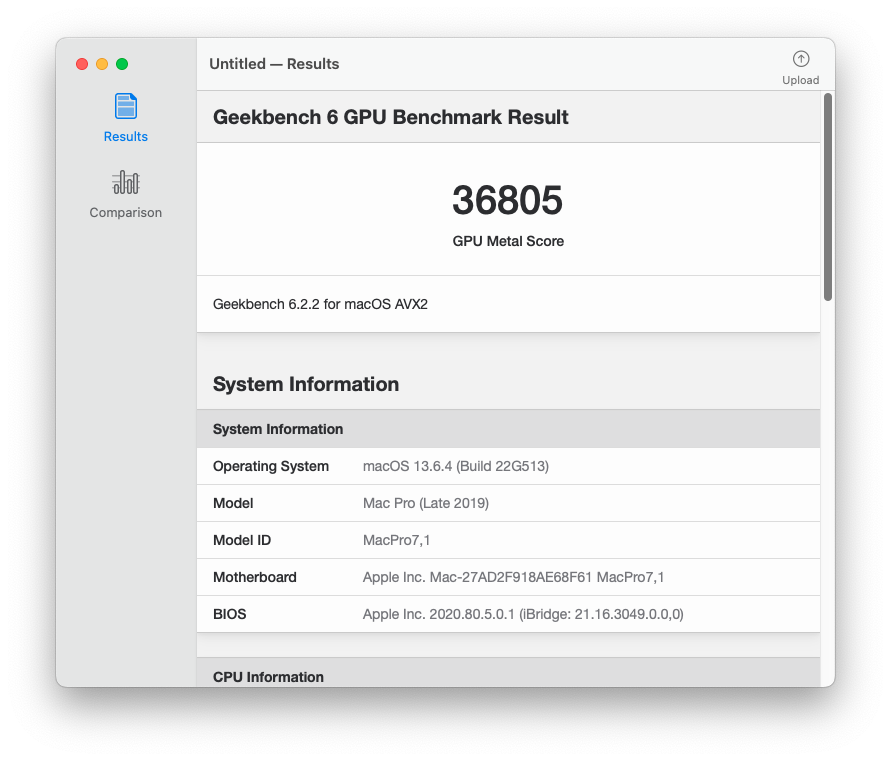Image resolution: width=891 pixels, height=761 pixels.
Task: Maximize window using the green button
Action: (122, 64)
